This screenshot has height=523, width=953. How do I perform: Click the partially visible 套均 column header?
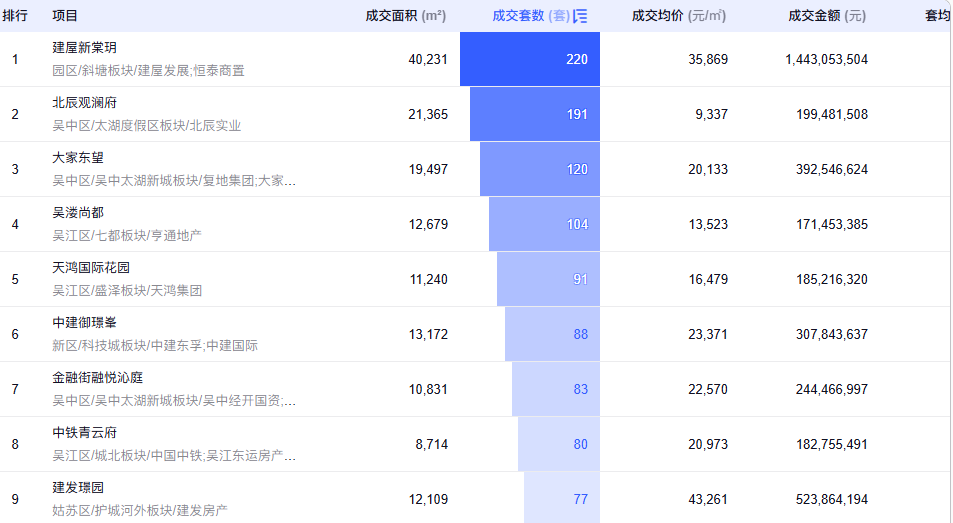coord(938,16)
